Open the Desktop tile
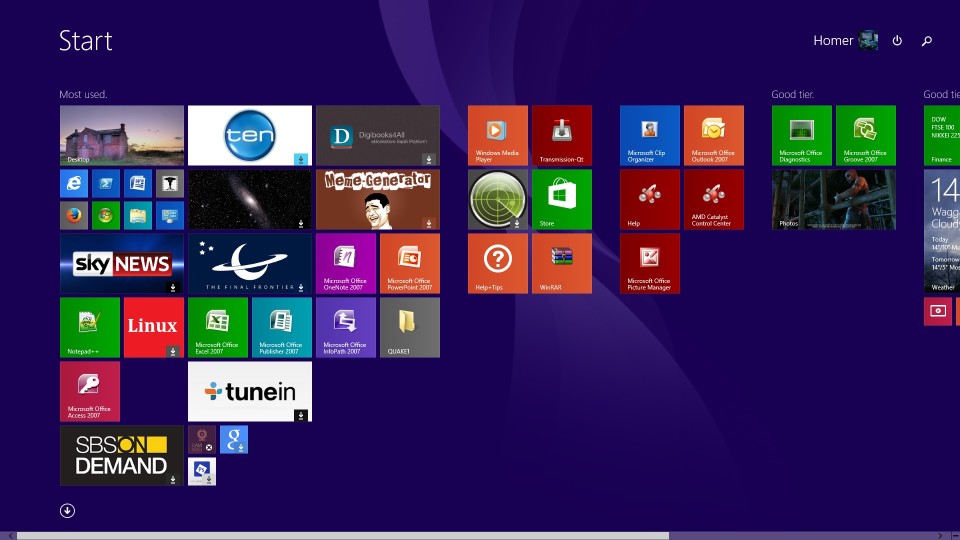 122,135
